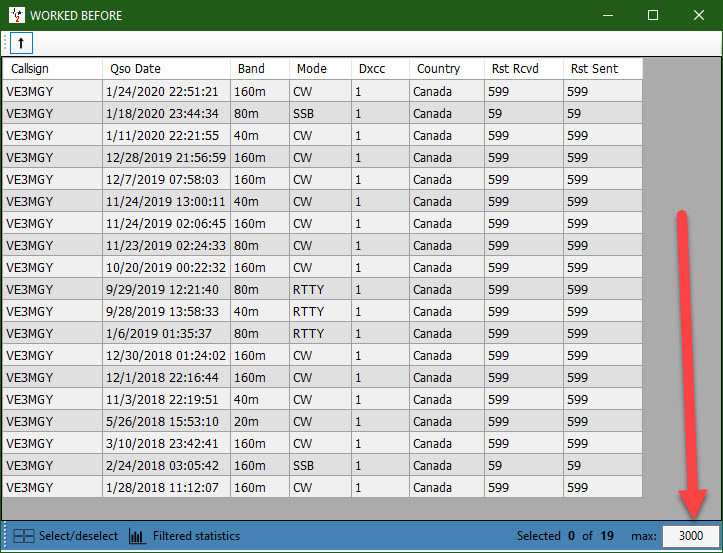This screenshot has width=723, height=553.
Task: Select the row dated 11/3/2018 22:19:51
Action: pos(322,399)
